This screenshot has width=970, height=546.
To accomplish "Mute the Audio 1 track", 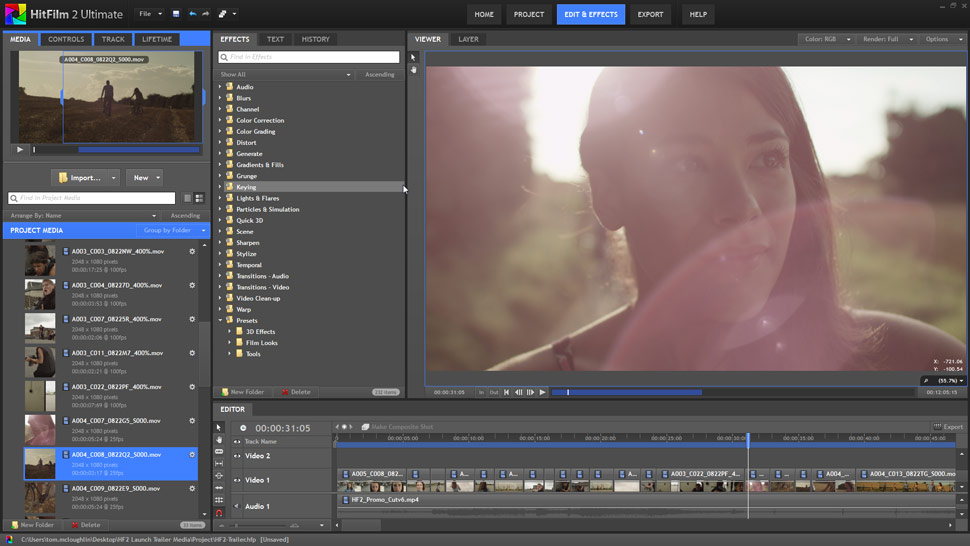I will [237, 506].
